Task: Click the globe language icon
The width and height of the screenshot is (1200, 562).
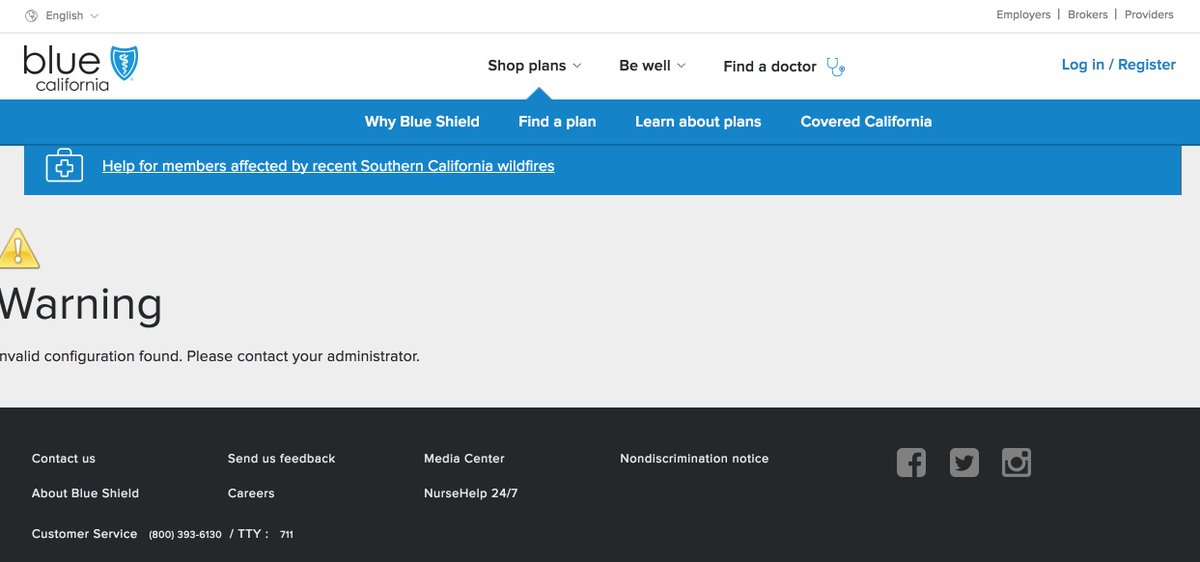Action: 31,16
